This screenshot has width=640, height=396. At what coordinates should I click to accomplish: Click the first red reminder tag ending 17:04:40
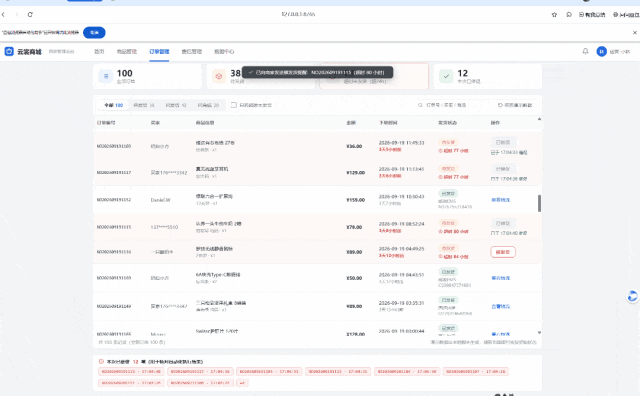click(x=131, y=372)
